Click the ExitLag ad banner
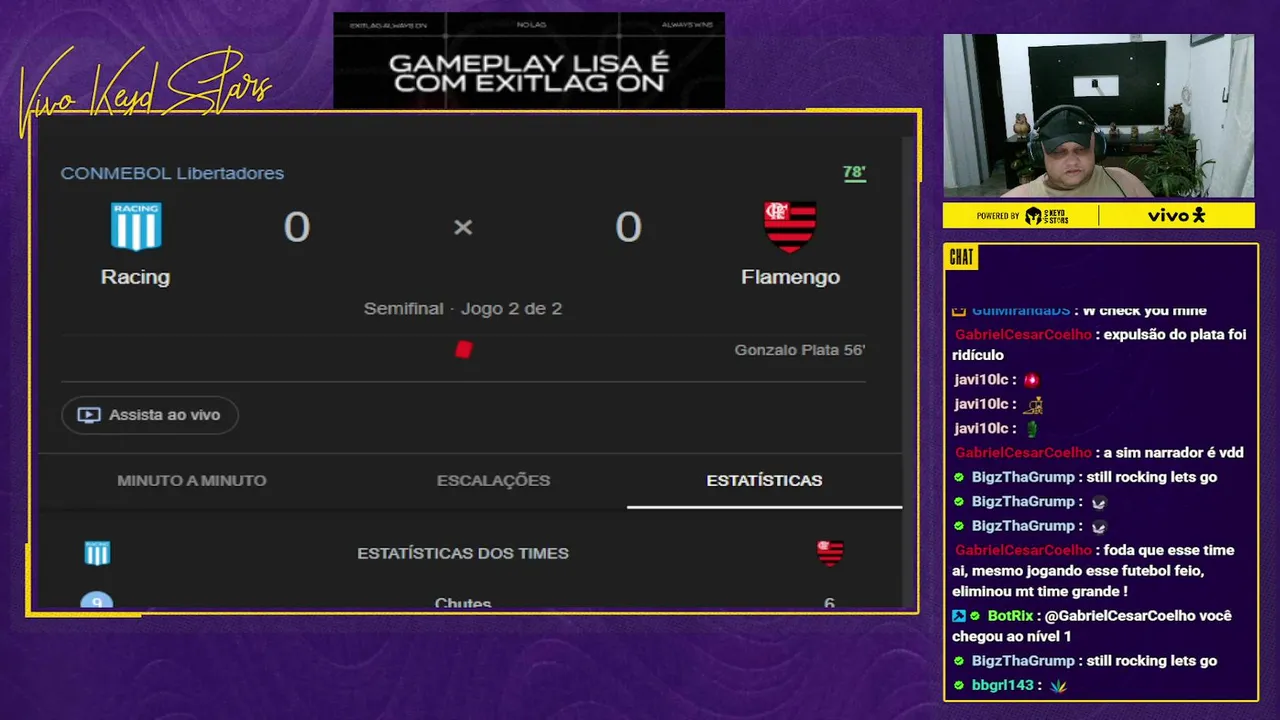 pos(529,60)
